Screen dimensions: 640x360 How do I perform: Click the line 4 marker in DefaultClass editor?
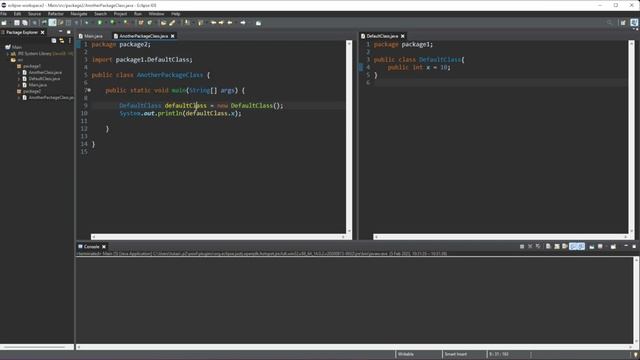360,67
